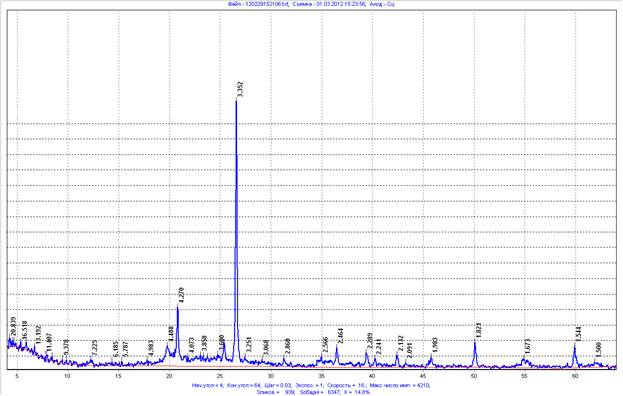Screen dimensions: 623x396
Task: Select the 3.858 peak label
Action: (x=204, y=344)
